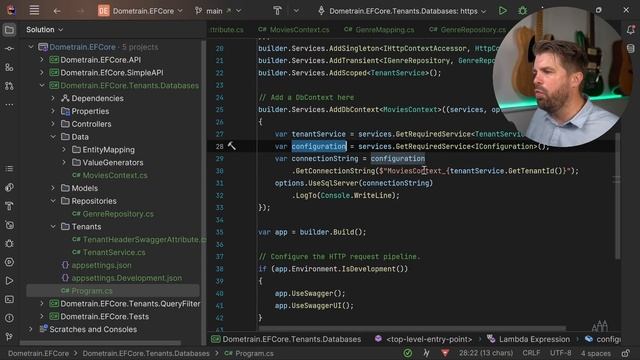The height and width of the screenshot is (360, 640).
Task: Open the Commit tool window
Action: (x=9, y=49)
